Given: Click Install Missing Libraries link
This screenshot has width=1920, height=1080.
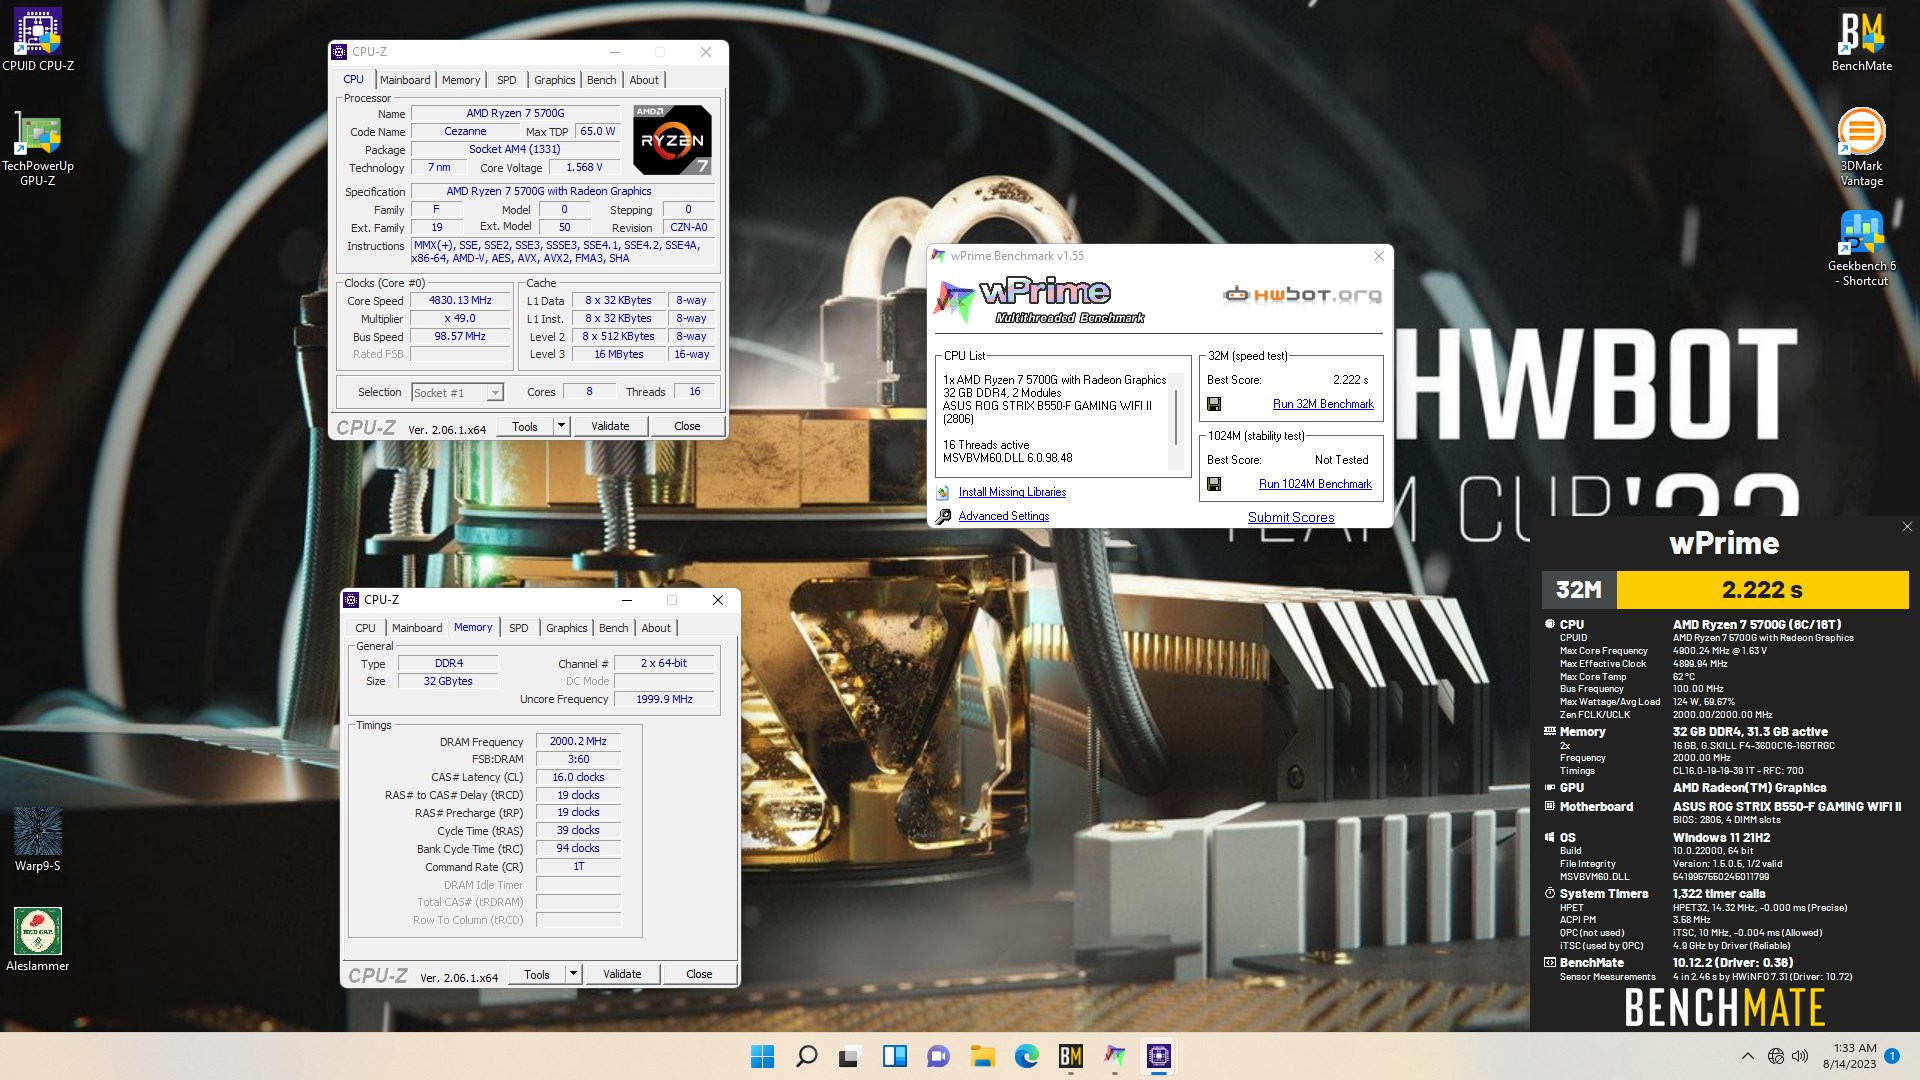Looking at the screenshot, I should pos(1012,492).
